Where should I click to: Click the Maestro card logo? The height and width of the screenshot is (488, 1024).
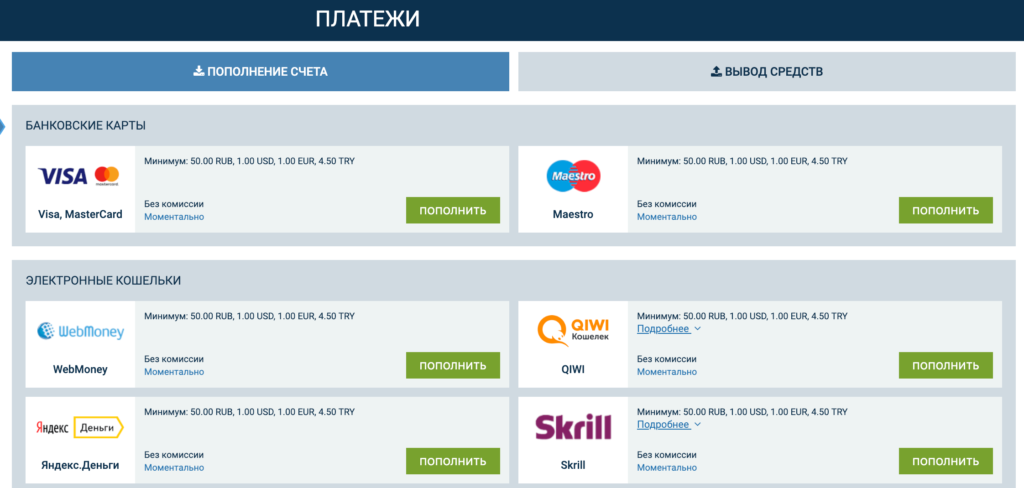click(x=573, y=176)
